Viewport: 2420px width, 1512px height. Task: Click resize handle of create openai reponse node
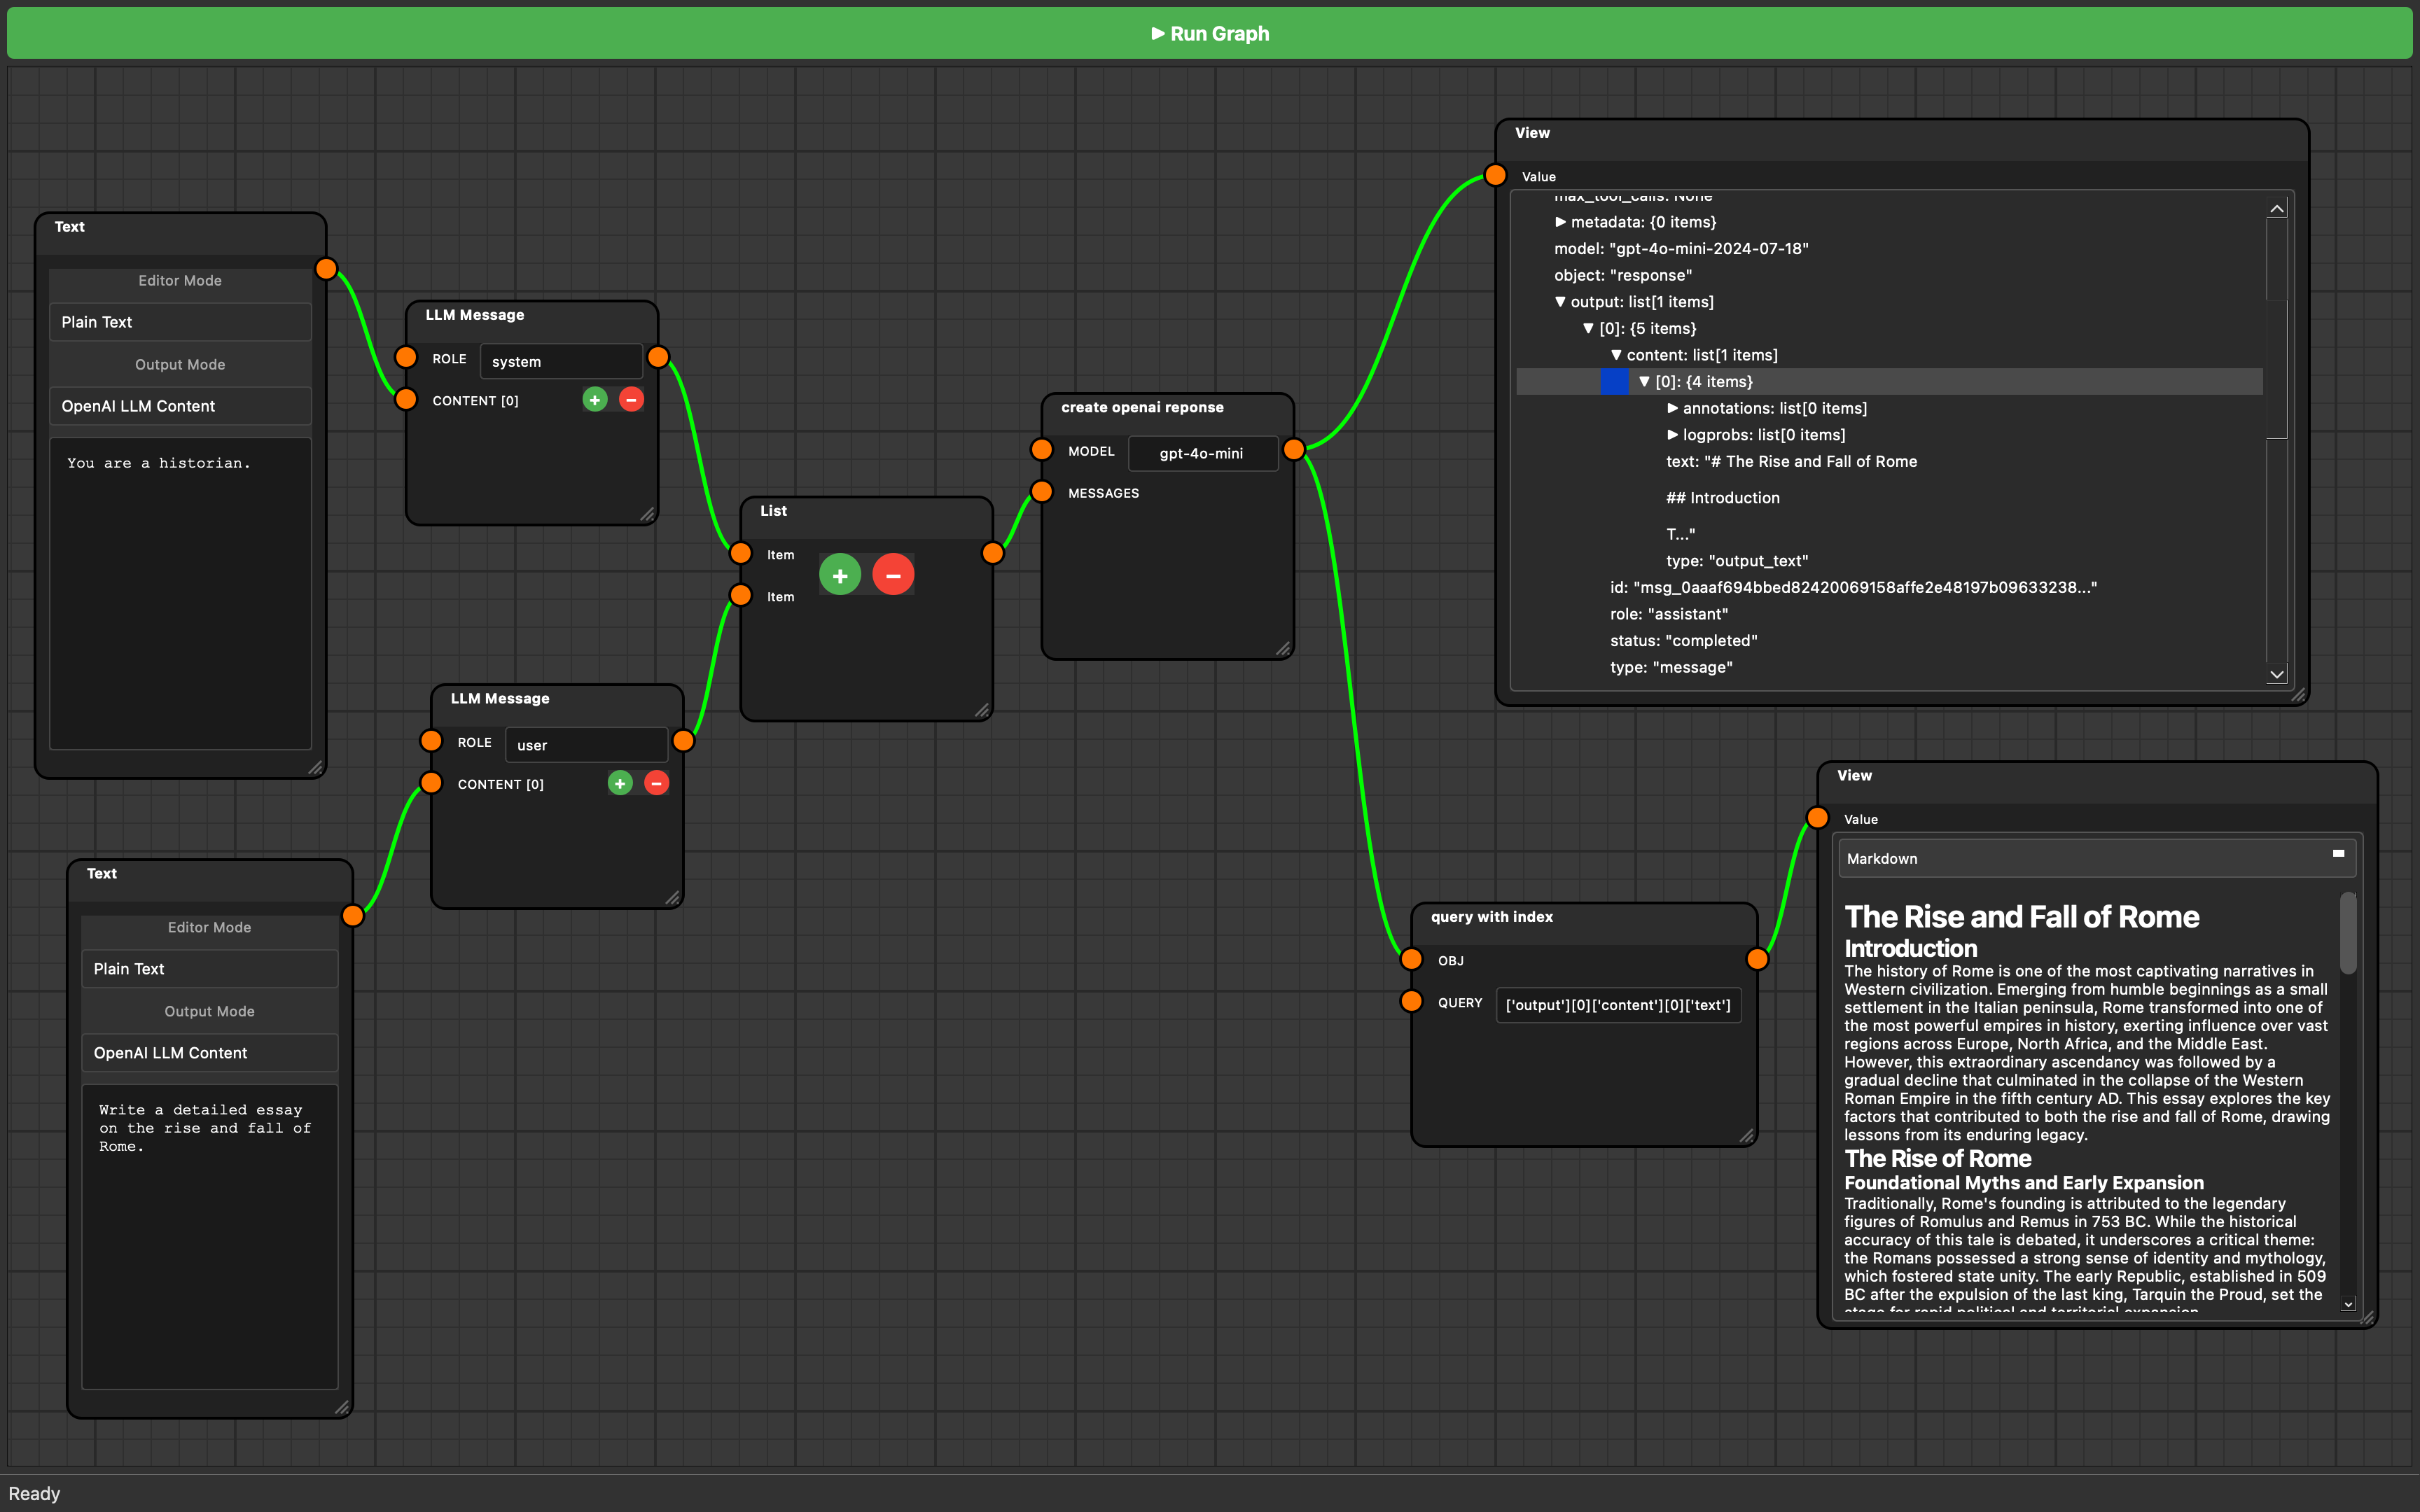tap(1283, 649)
